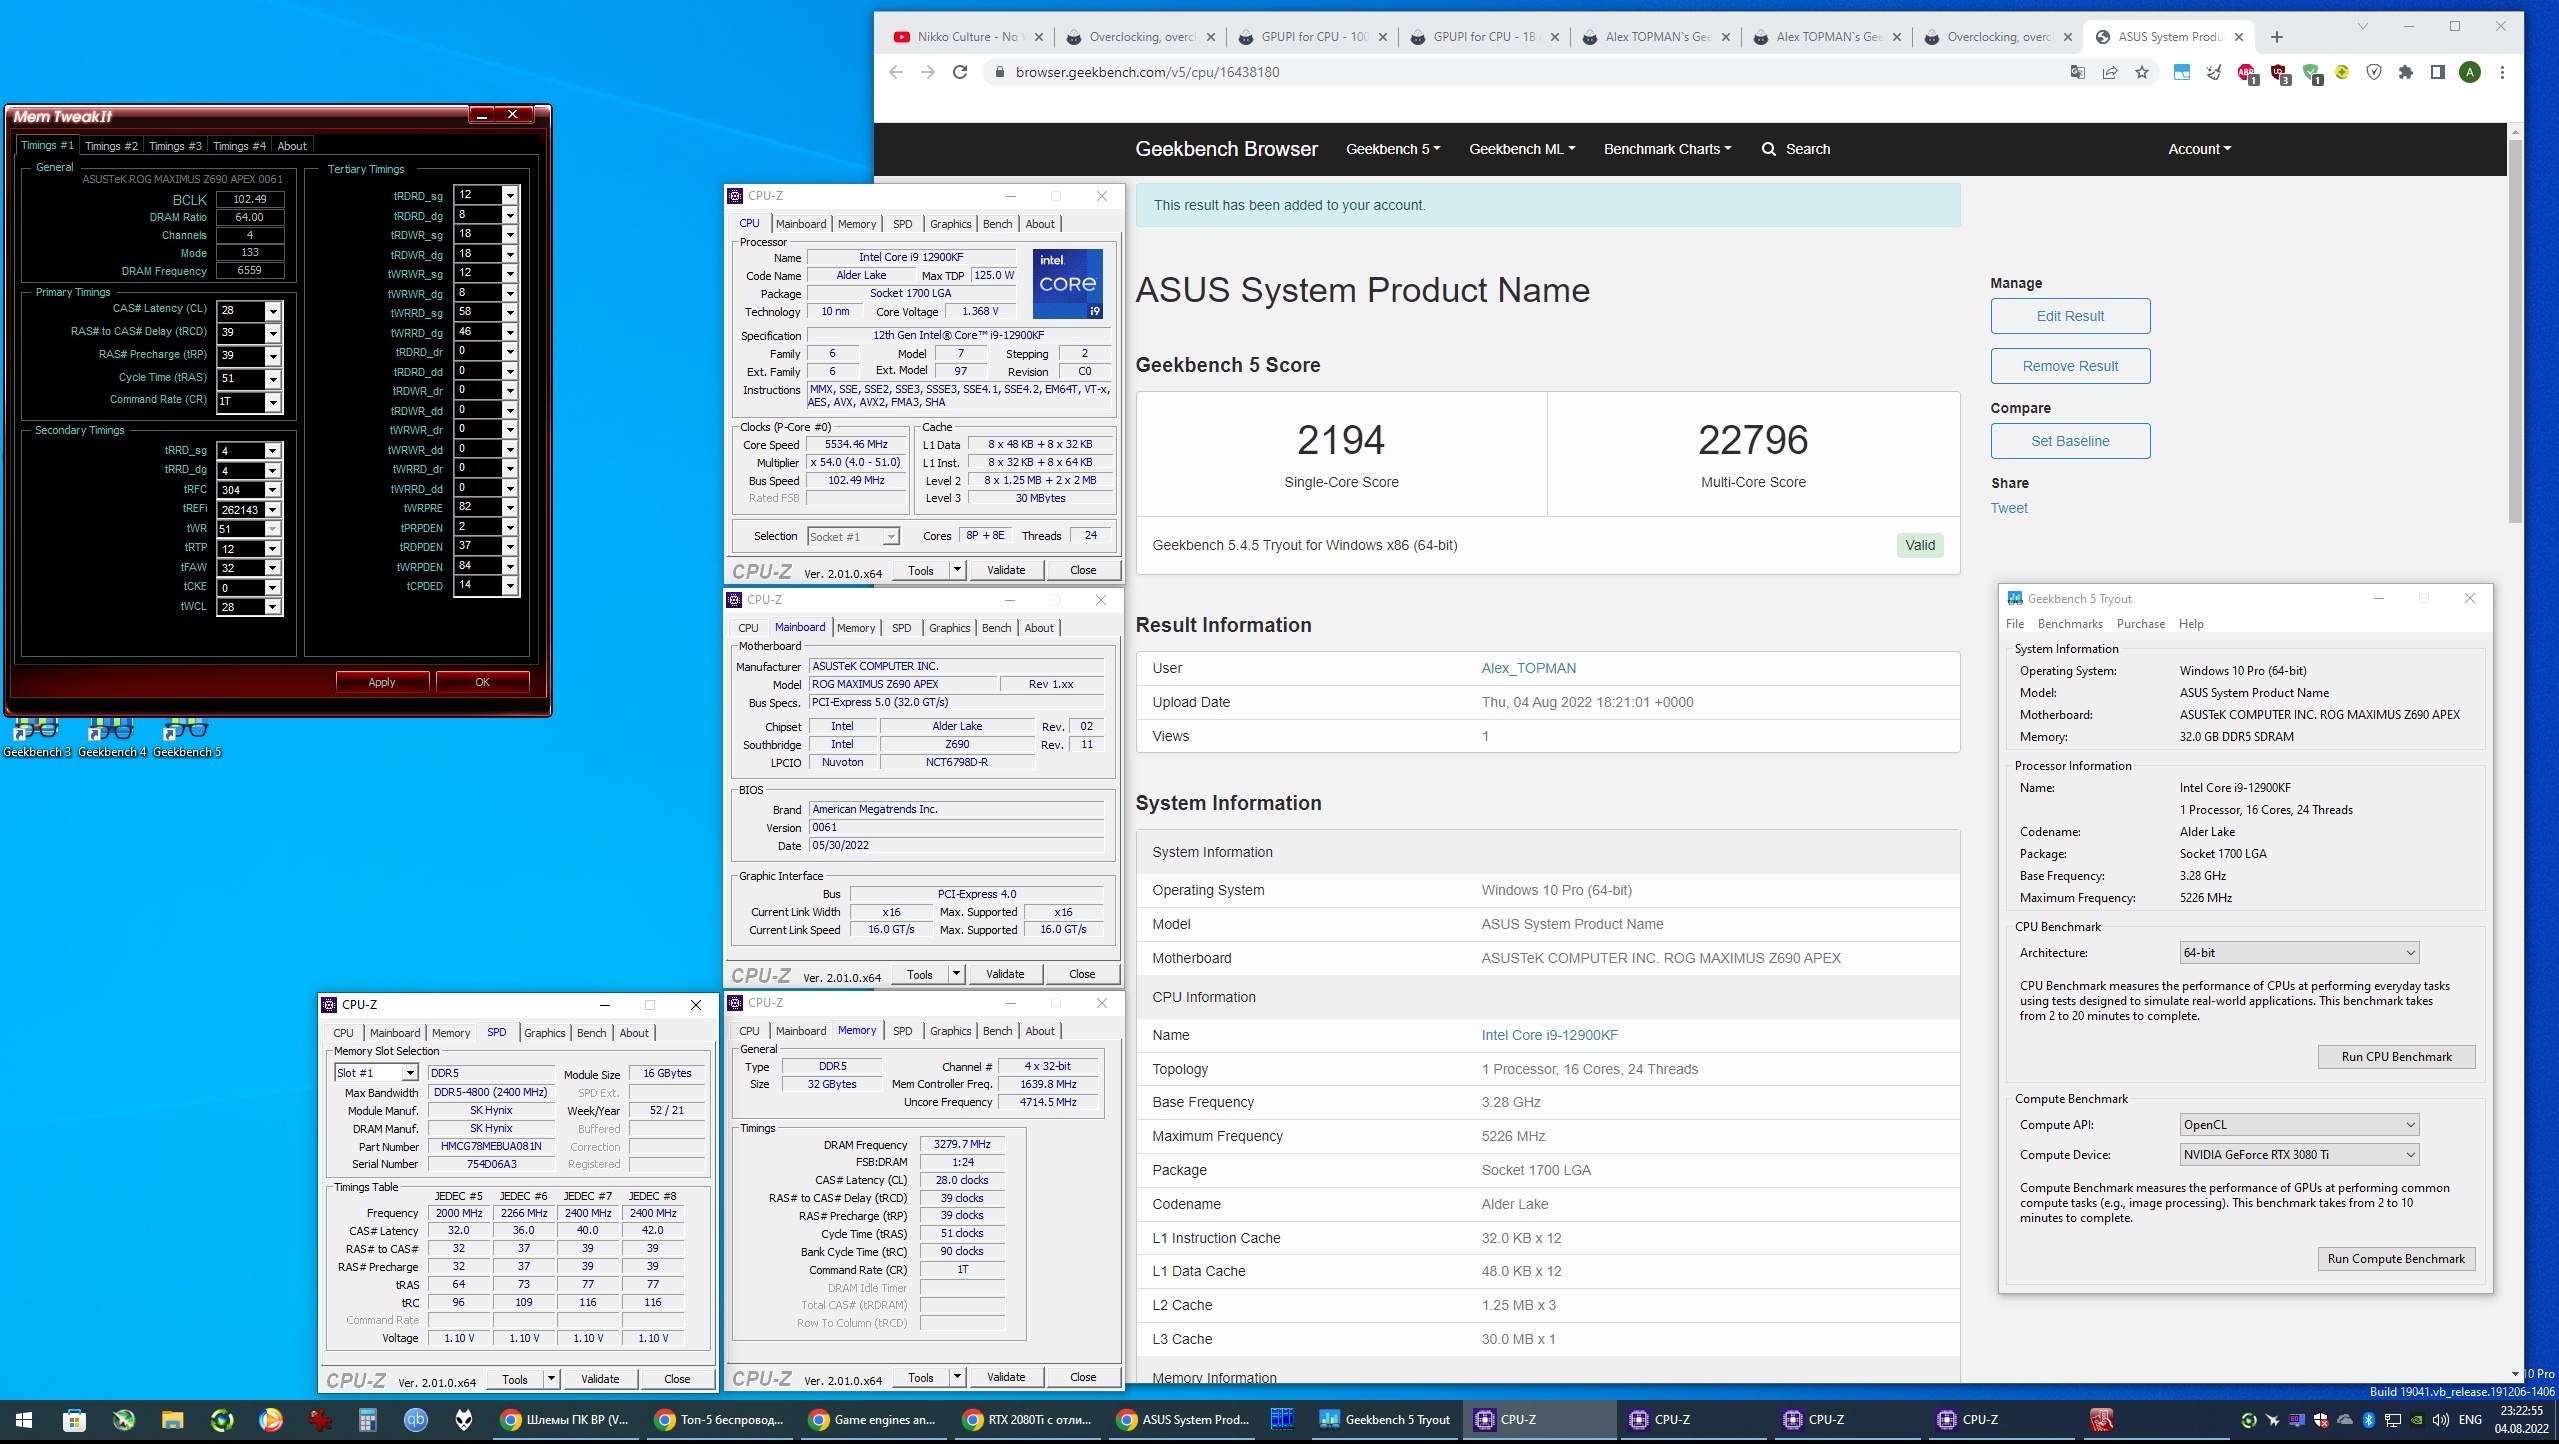Viewport: 2559px width, 1444px height.
Task: Click the Tweet share link
Action: click(2009, 508)
